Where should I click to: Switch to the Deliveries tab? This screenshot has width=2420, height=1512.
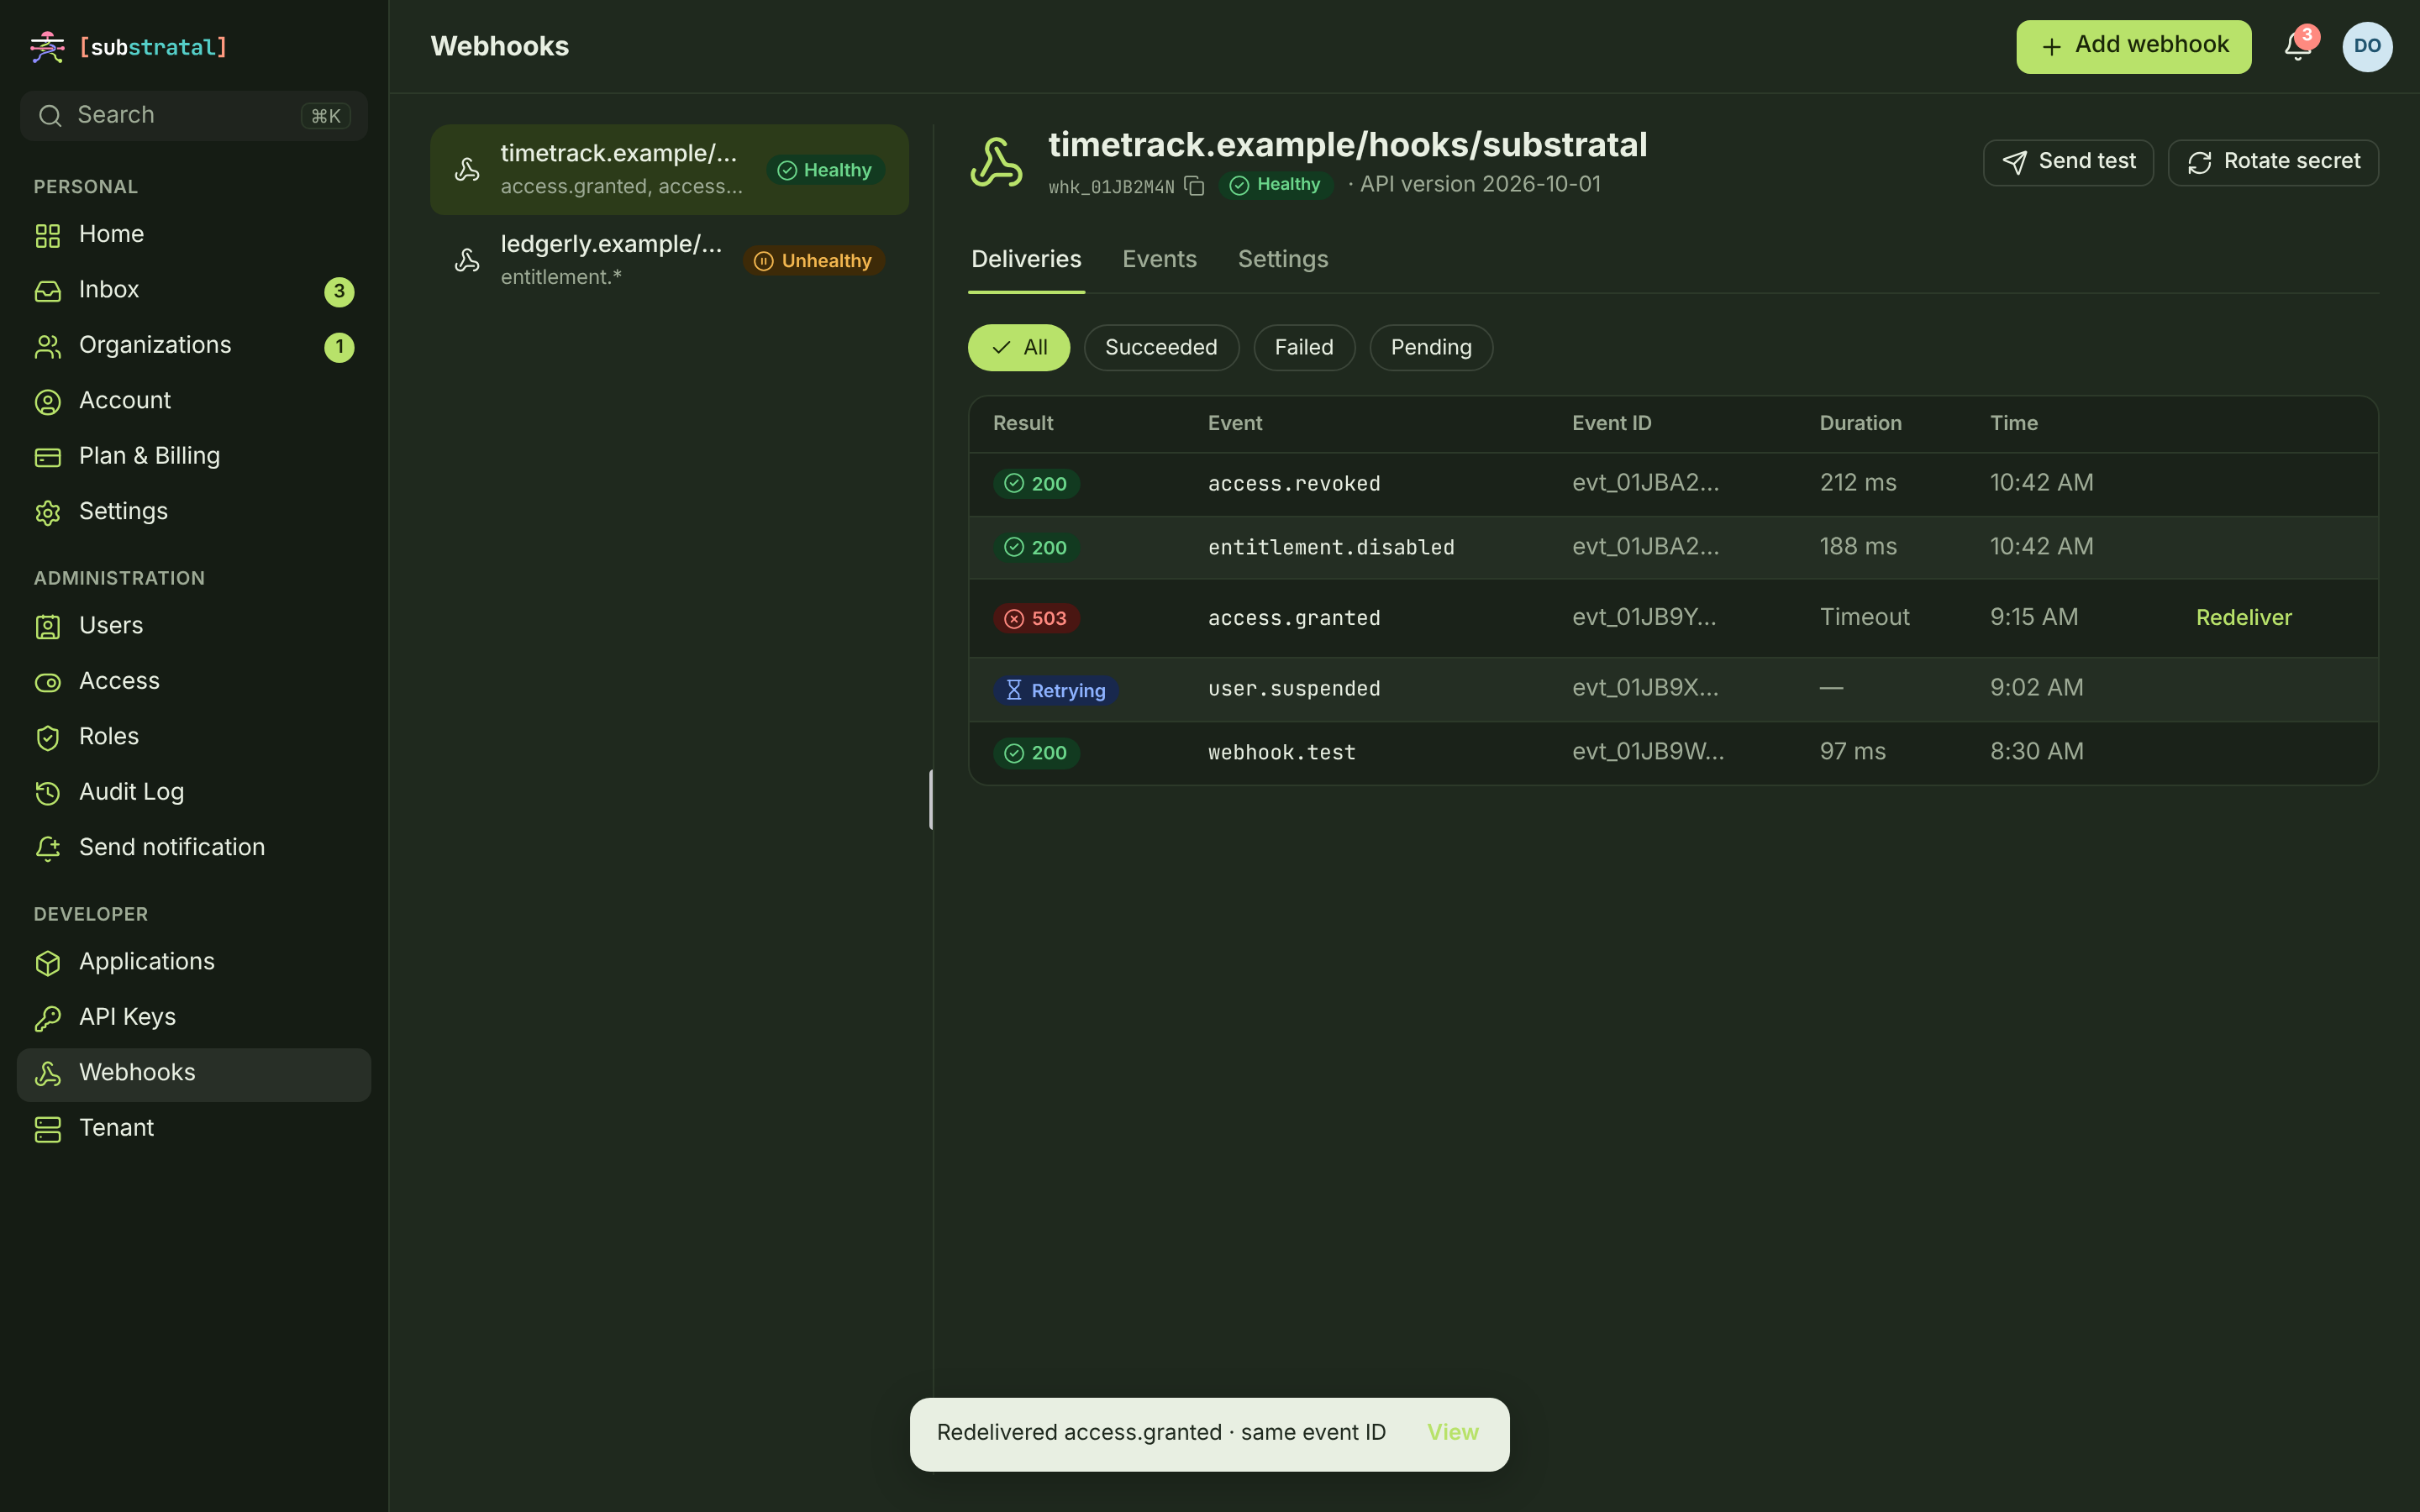pyautogui.click(x=1026, y=260)
